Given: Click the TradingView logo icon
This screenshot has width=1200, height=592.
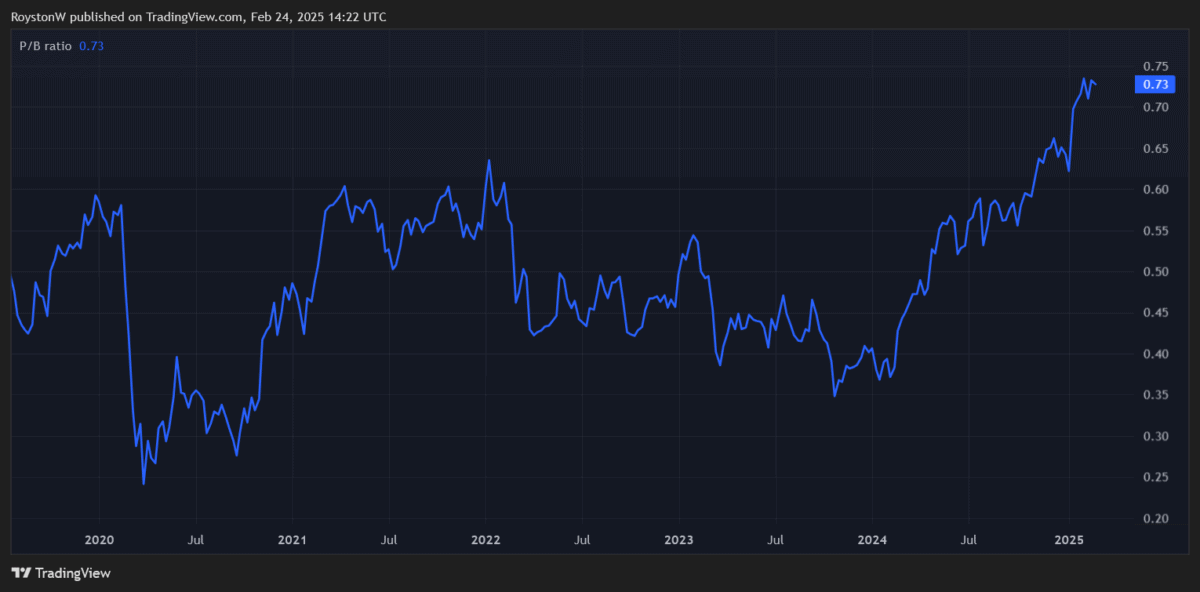Looking at the screenshot, I should pos(21,573).
